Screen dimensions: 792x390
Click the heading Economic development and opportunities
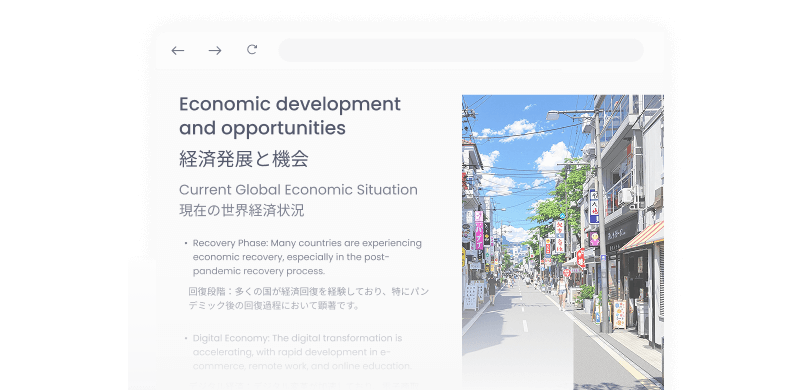(x=290, y=116)
